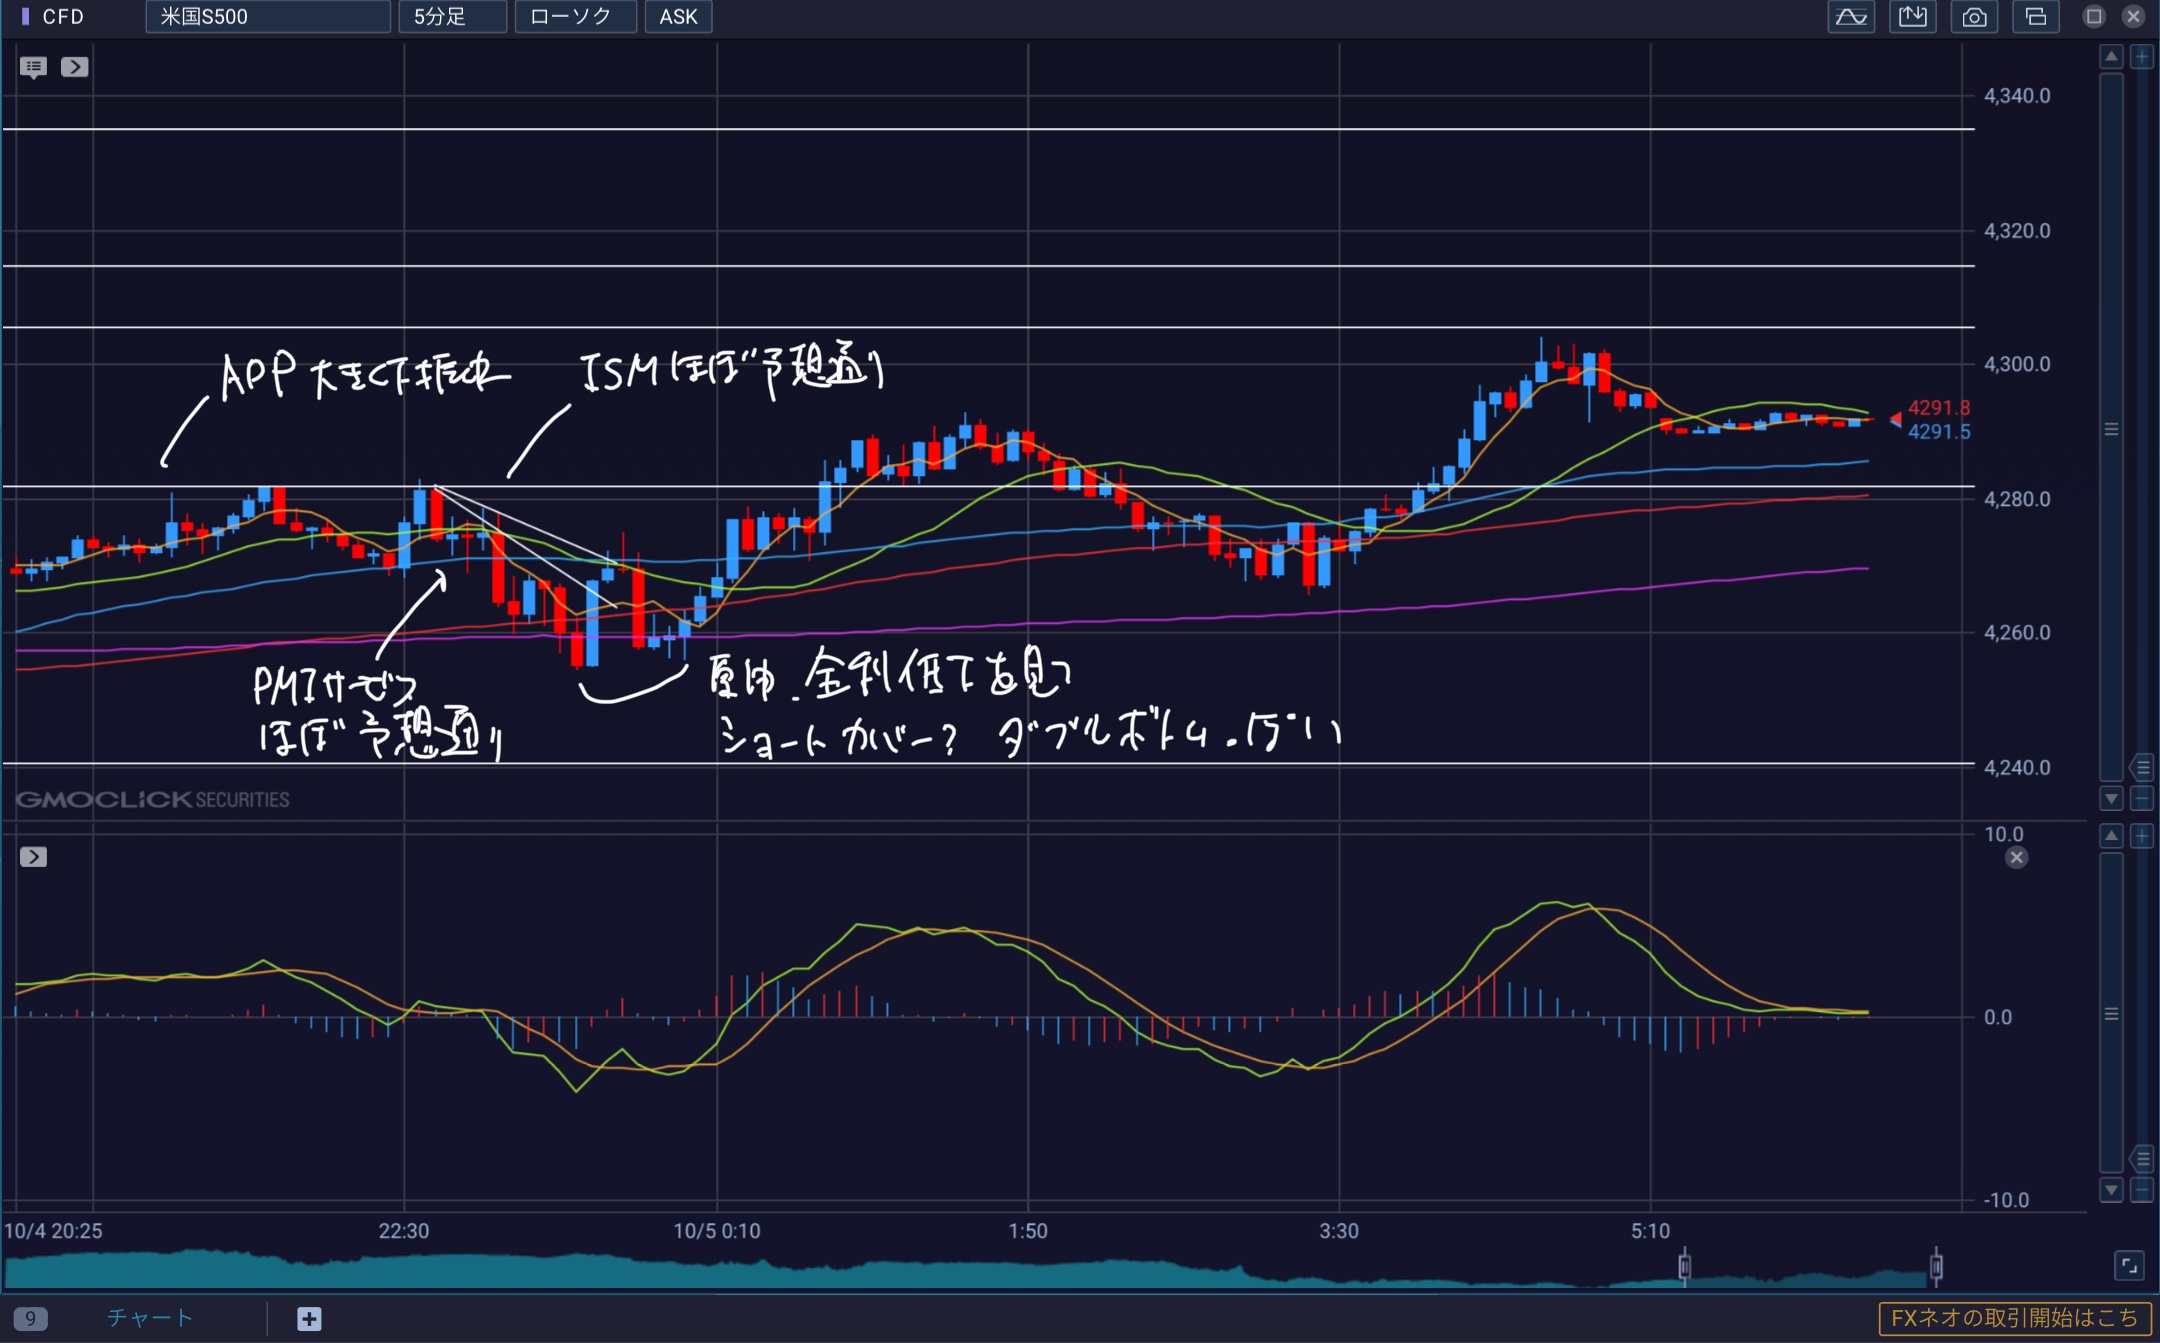Click FXネオの取引開始はこち link
This screenshot has width=2160, height=1343.
[x=2014, y=1318]
